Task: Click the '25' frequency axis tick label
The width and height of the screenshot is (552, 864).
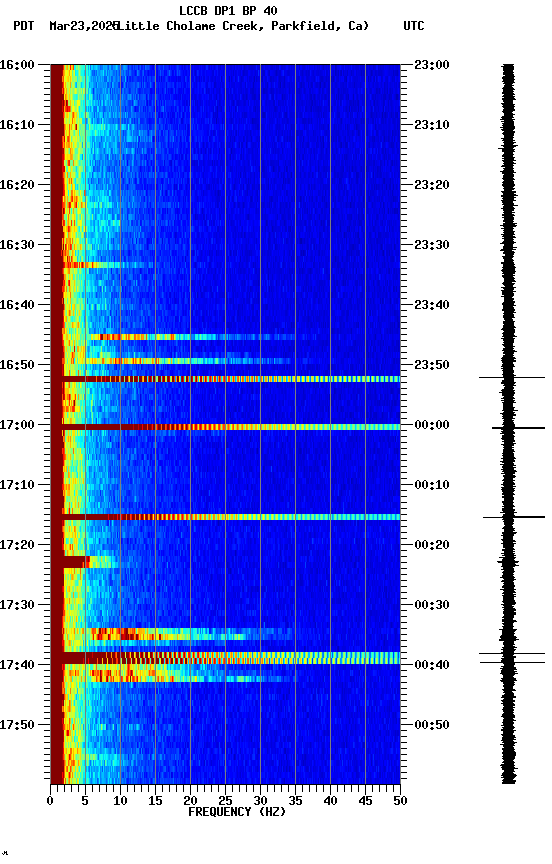Action: coord(225,801)
